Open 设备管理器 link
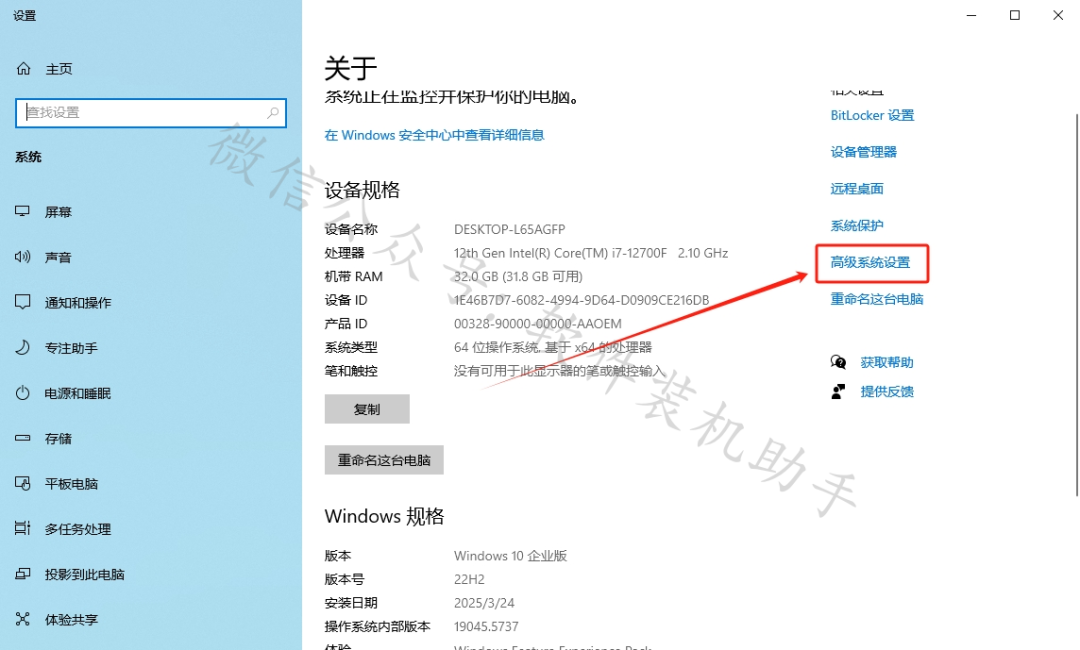The height and width of the screenshot is (650, 1080). (x=863, y=152)
